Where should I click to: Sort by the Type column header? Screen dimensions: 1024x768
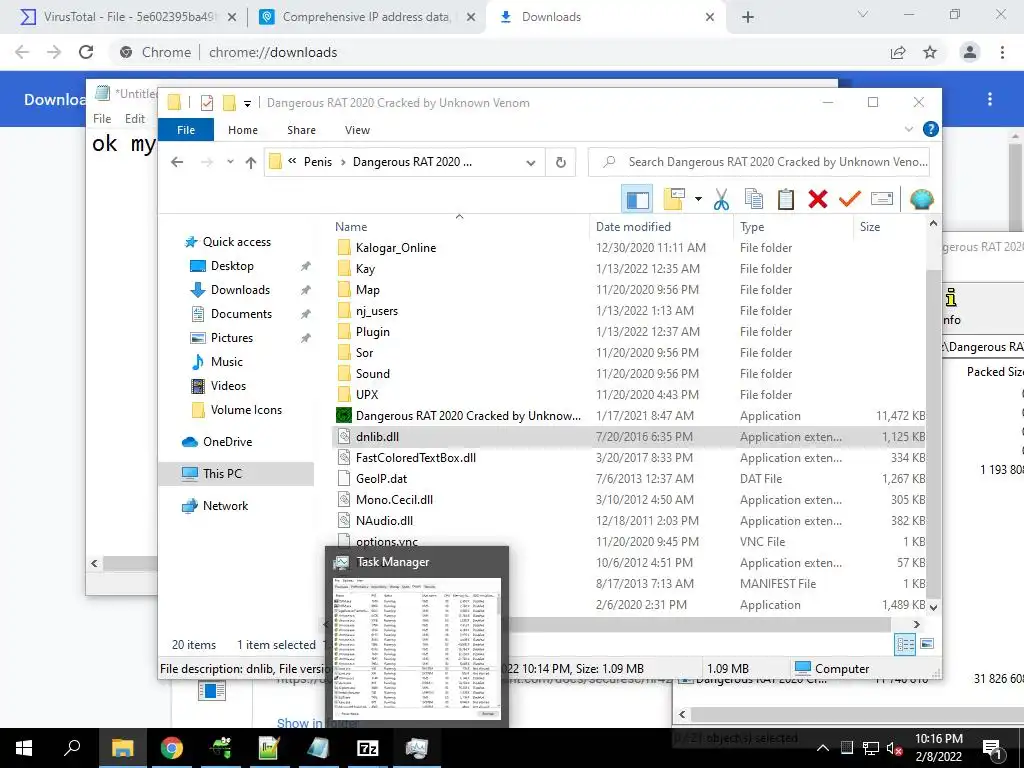793,227
